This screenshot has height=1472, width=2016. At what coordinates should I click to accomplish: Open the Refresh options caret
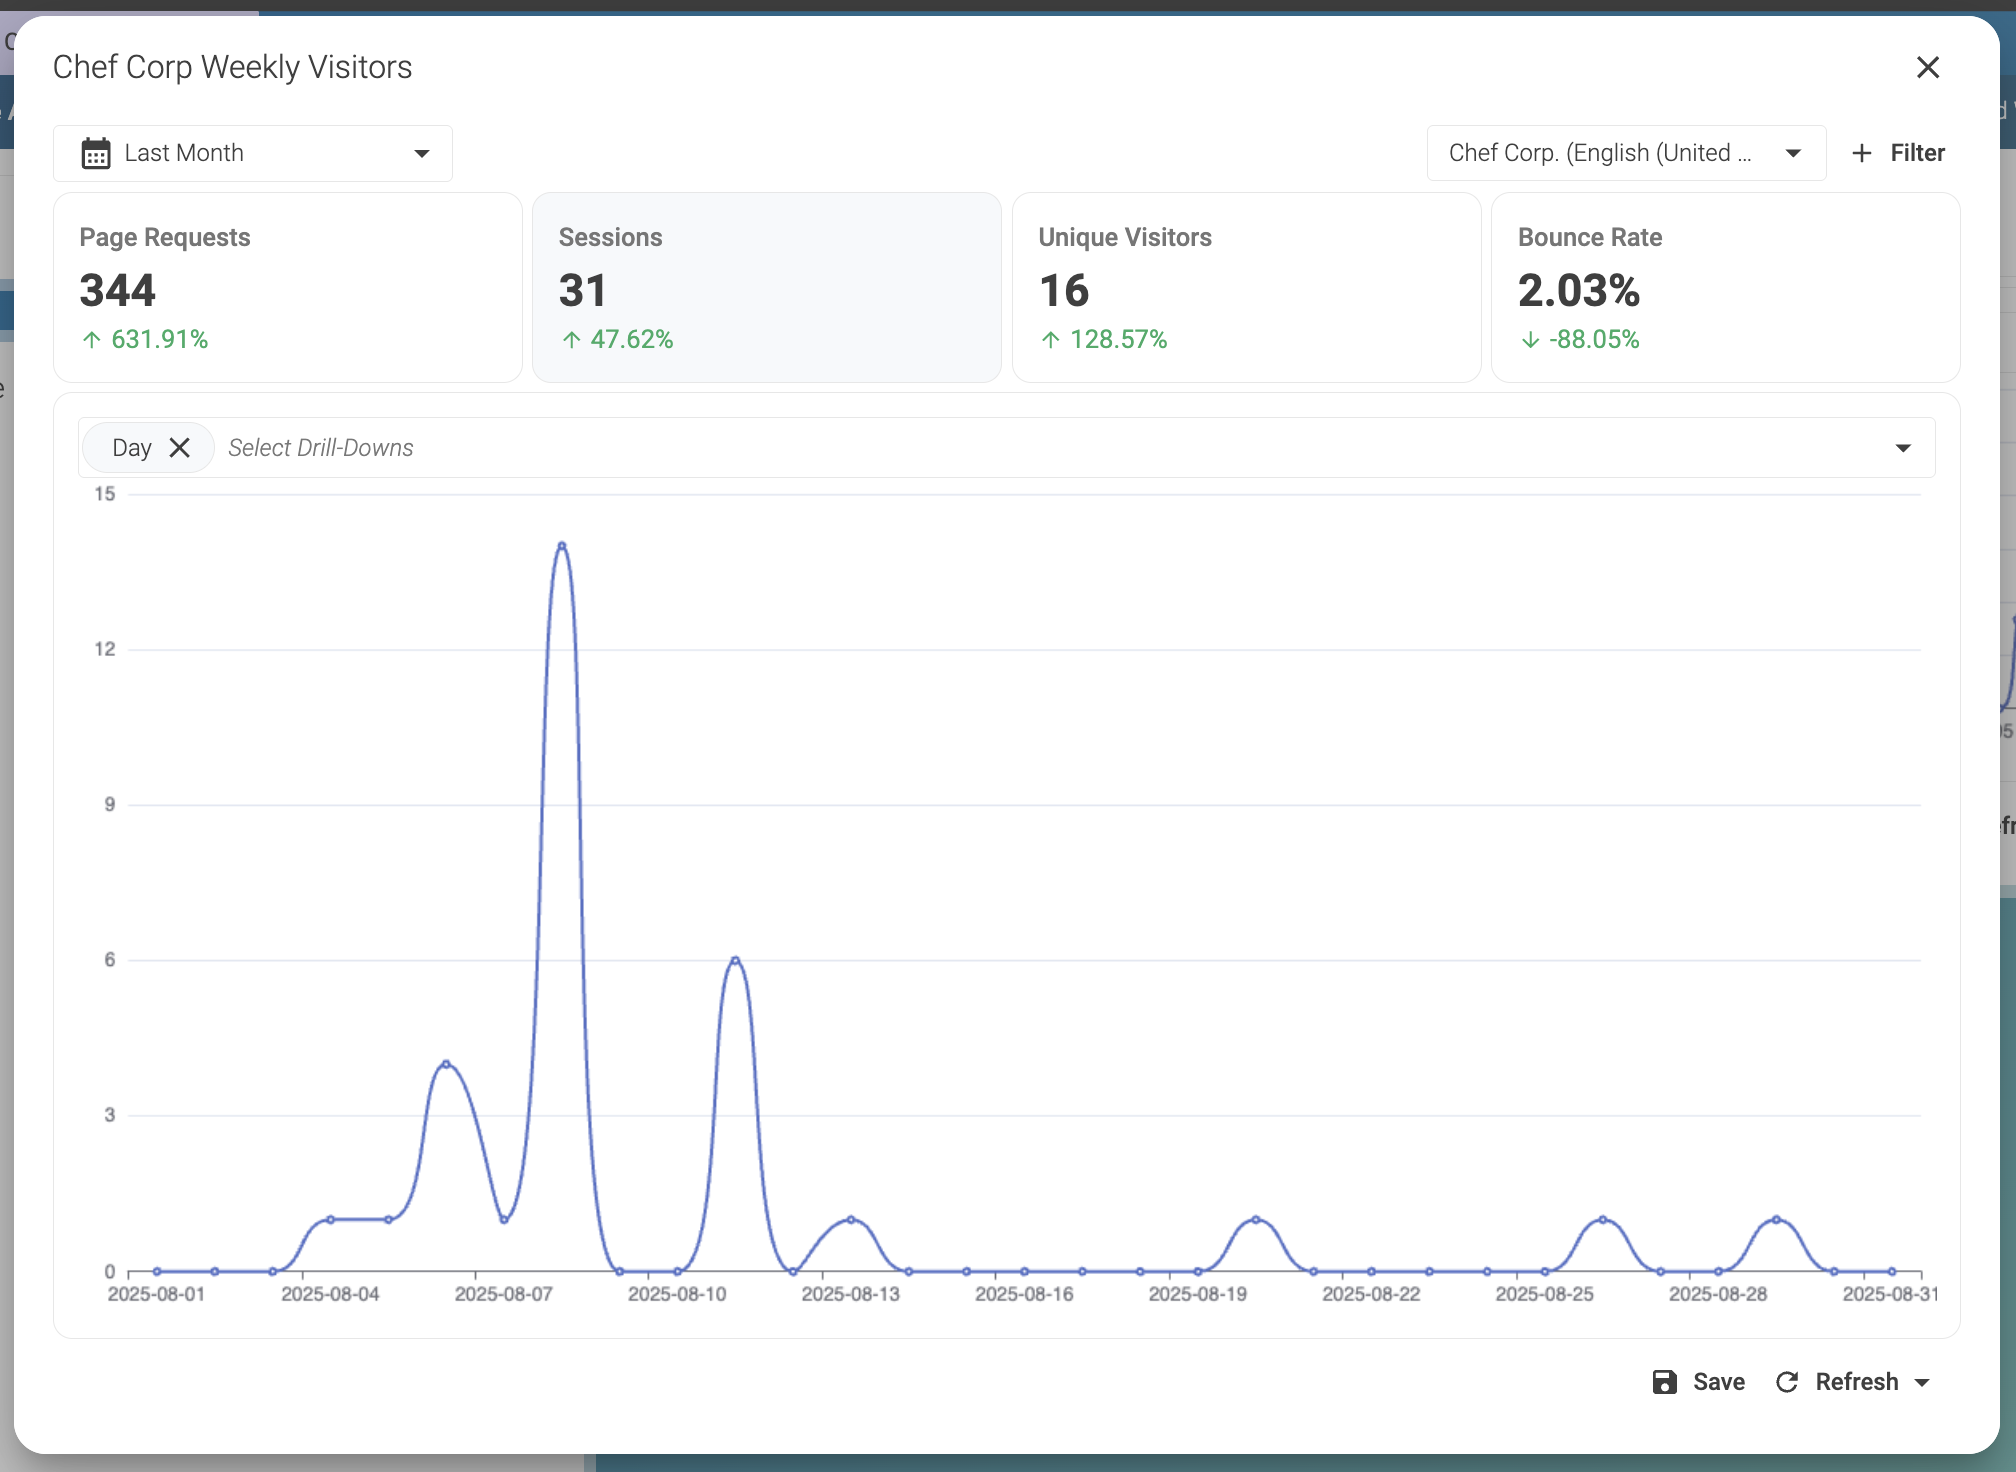tap(1922, 1382)
